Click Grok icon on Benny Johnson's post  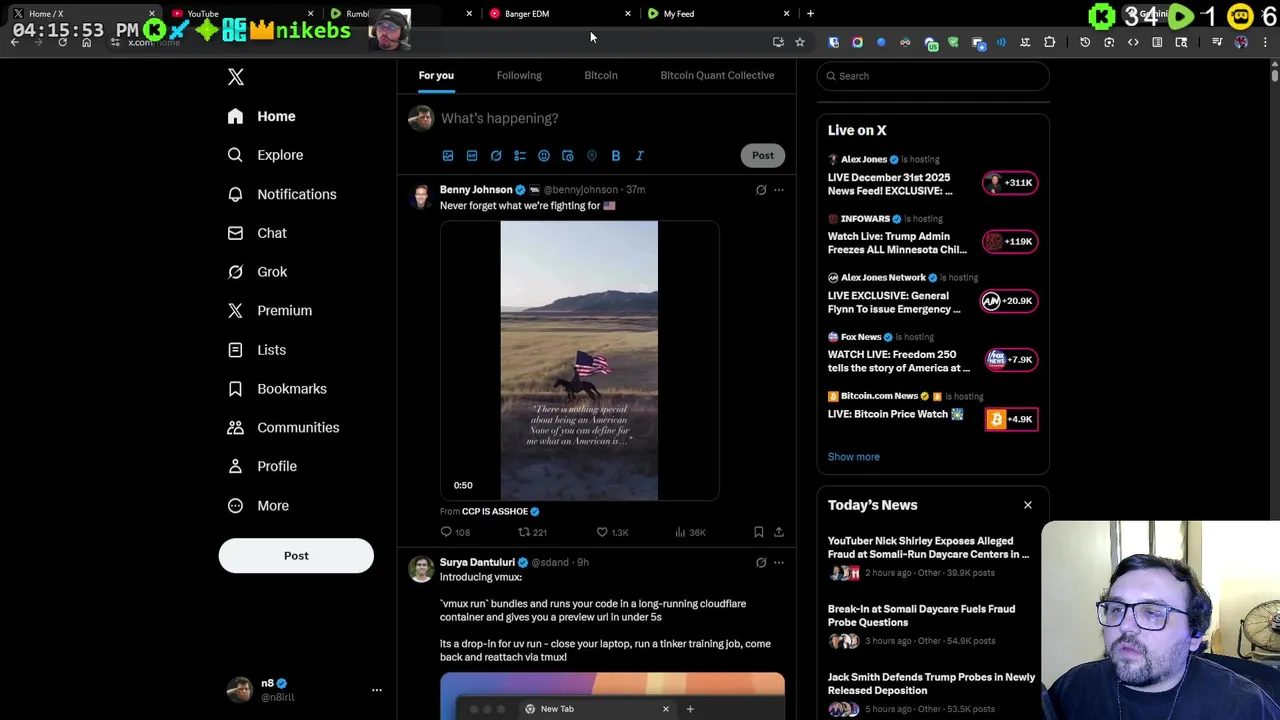point(761,190)
